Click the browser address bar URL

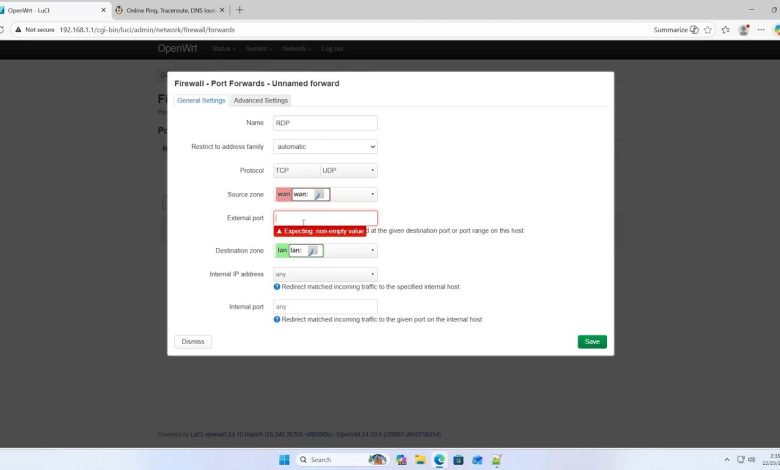click(147, 30)
